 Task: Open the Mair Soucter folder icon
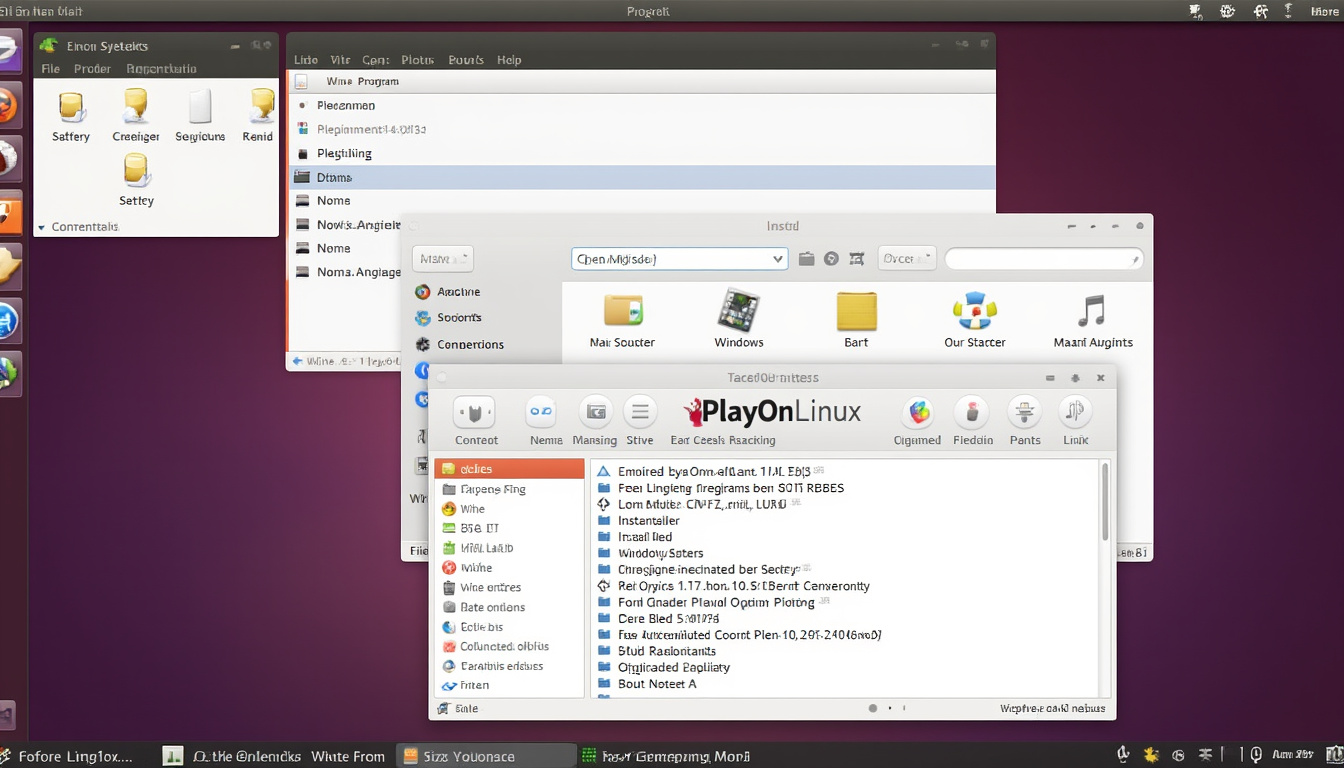pyautogui.click(x=622, y=311)
